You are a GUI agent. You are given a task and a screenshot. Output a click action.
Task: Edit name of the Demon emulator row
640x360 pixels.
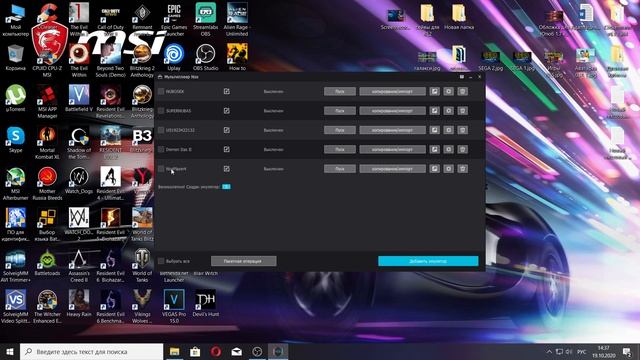click(227, 149)
